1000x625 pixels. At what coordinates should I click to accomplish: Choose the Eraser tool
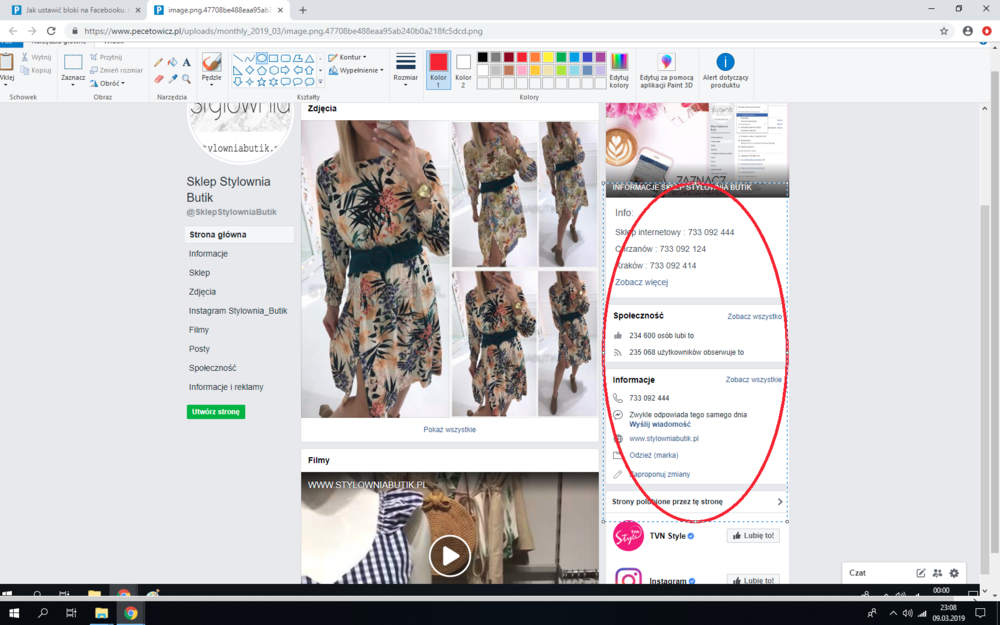[x=158, y=79]
